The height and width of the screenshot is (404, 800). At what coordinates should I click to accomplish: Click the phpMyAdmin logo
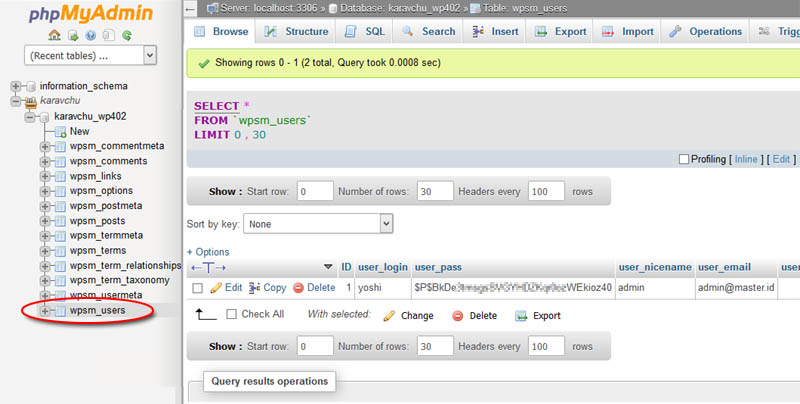(x=91, y=13)
